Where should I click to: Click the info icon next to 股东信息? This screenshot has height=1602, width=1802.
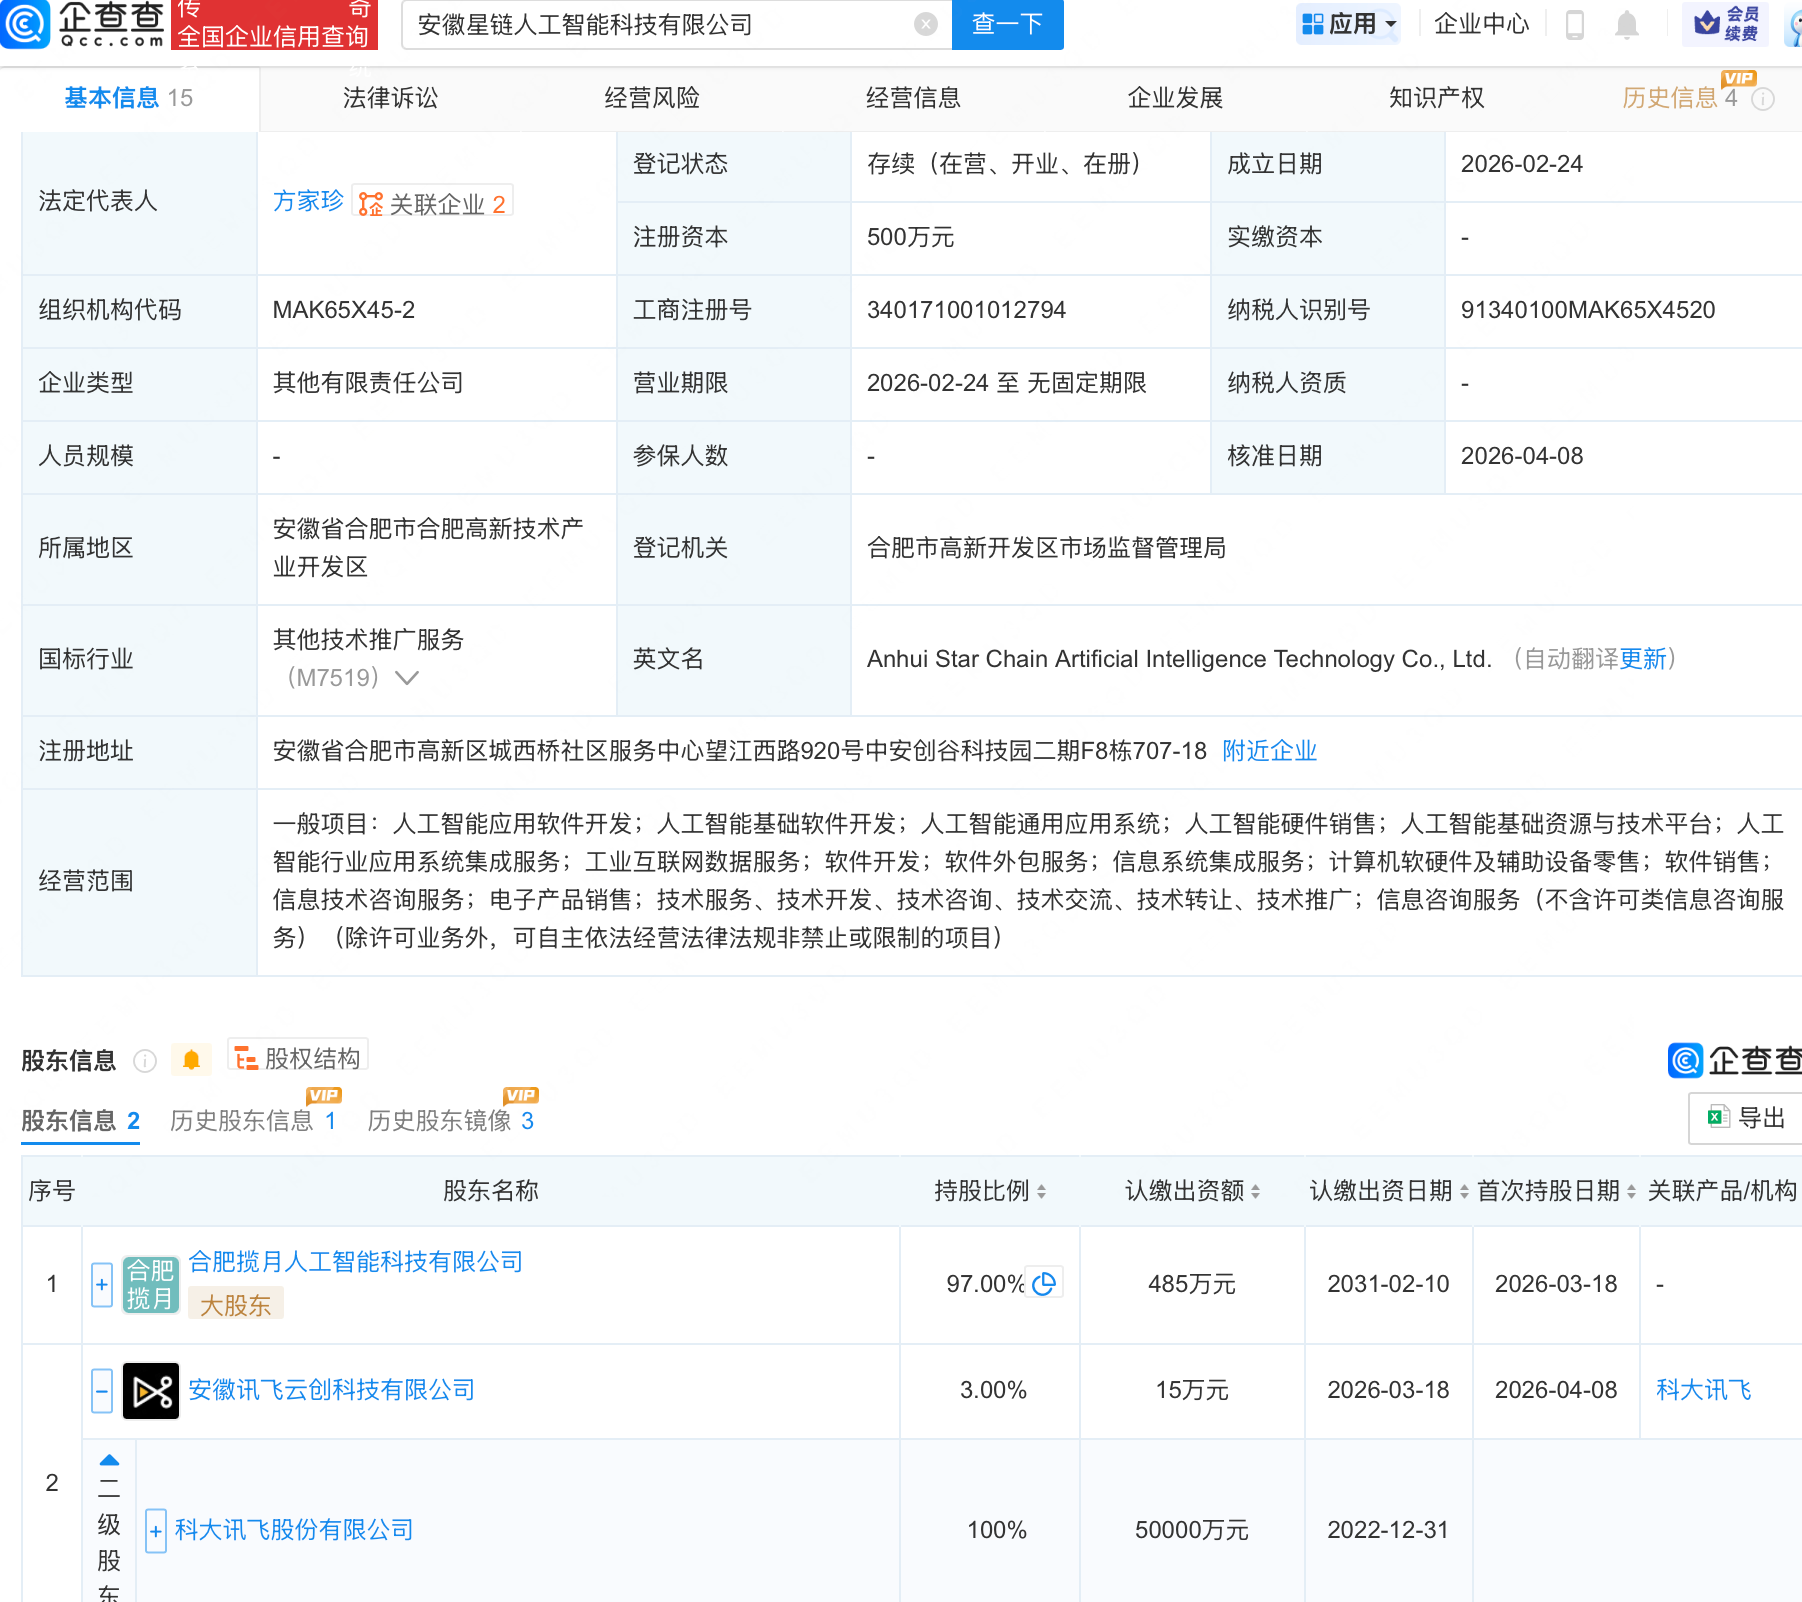coord(145,1061)
